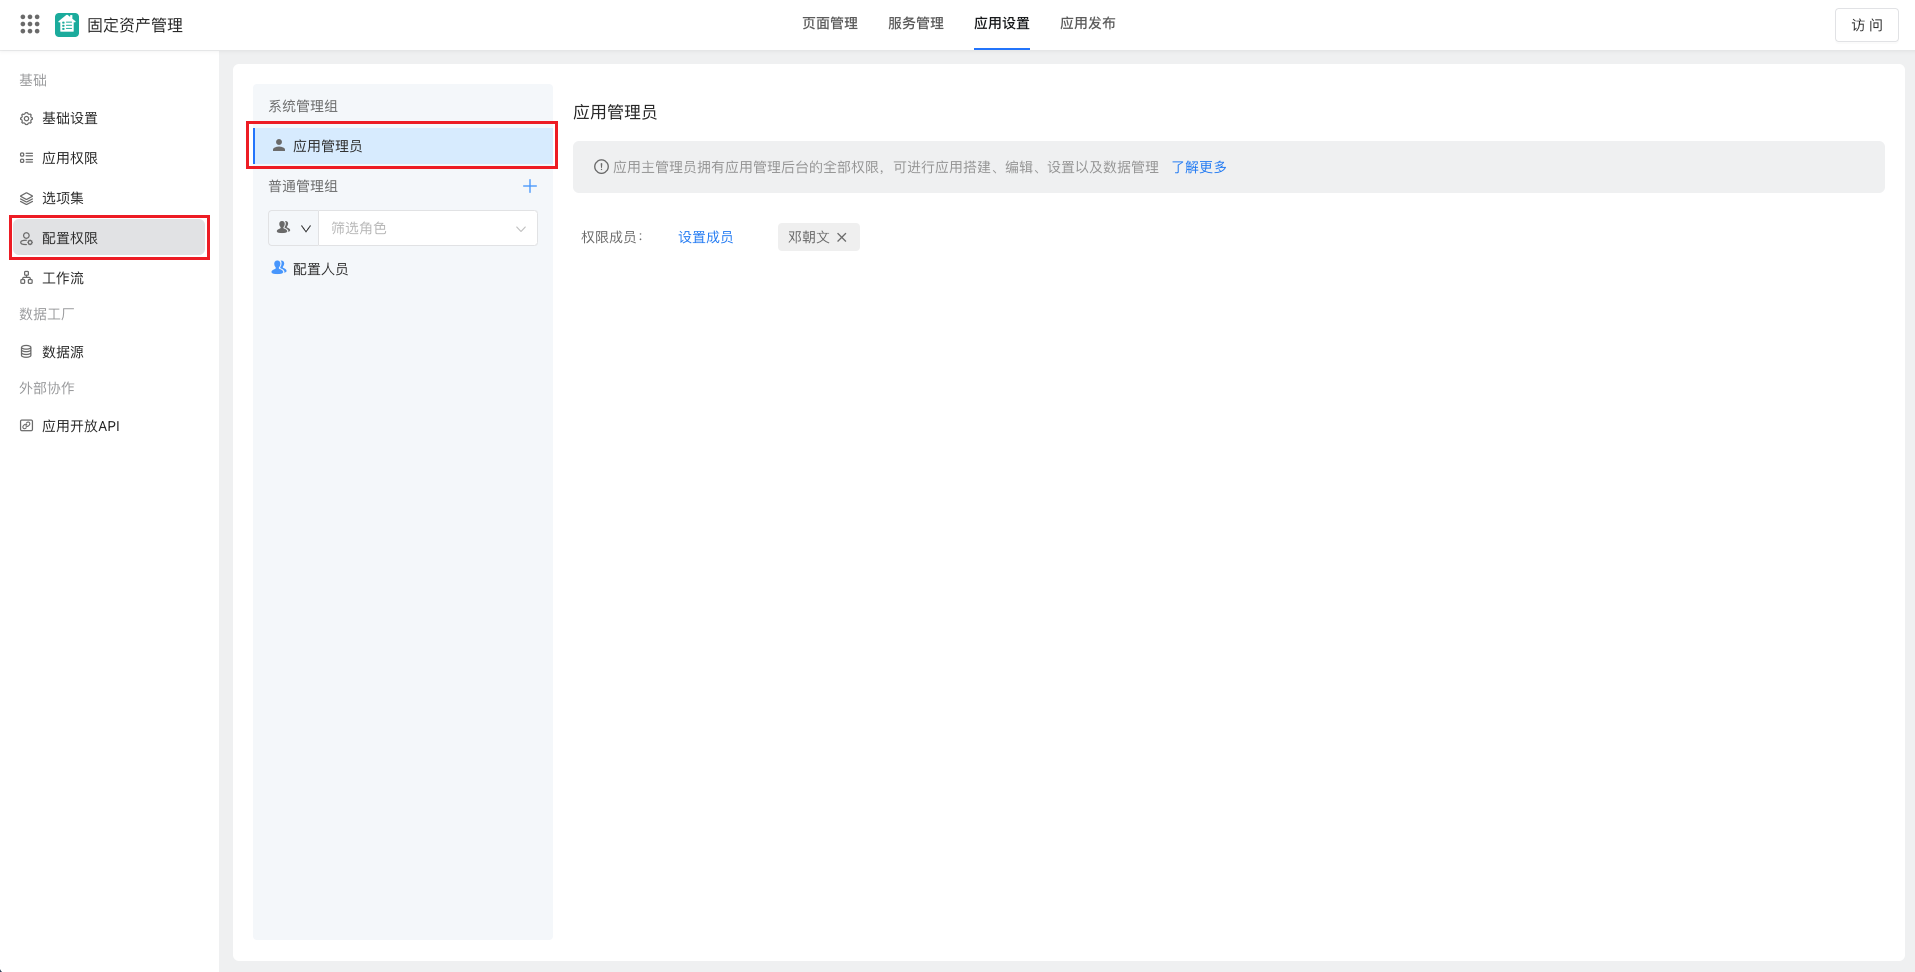The height and width of the screenshot is (972, 1915).
Task: Open 选项集 from the sidebar
Action: tap(63, 198)
